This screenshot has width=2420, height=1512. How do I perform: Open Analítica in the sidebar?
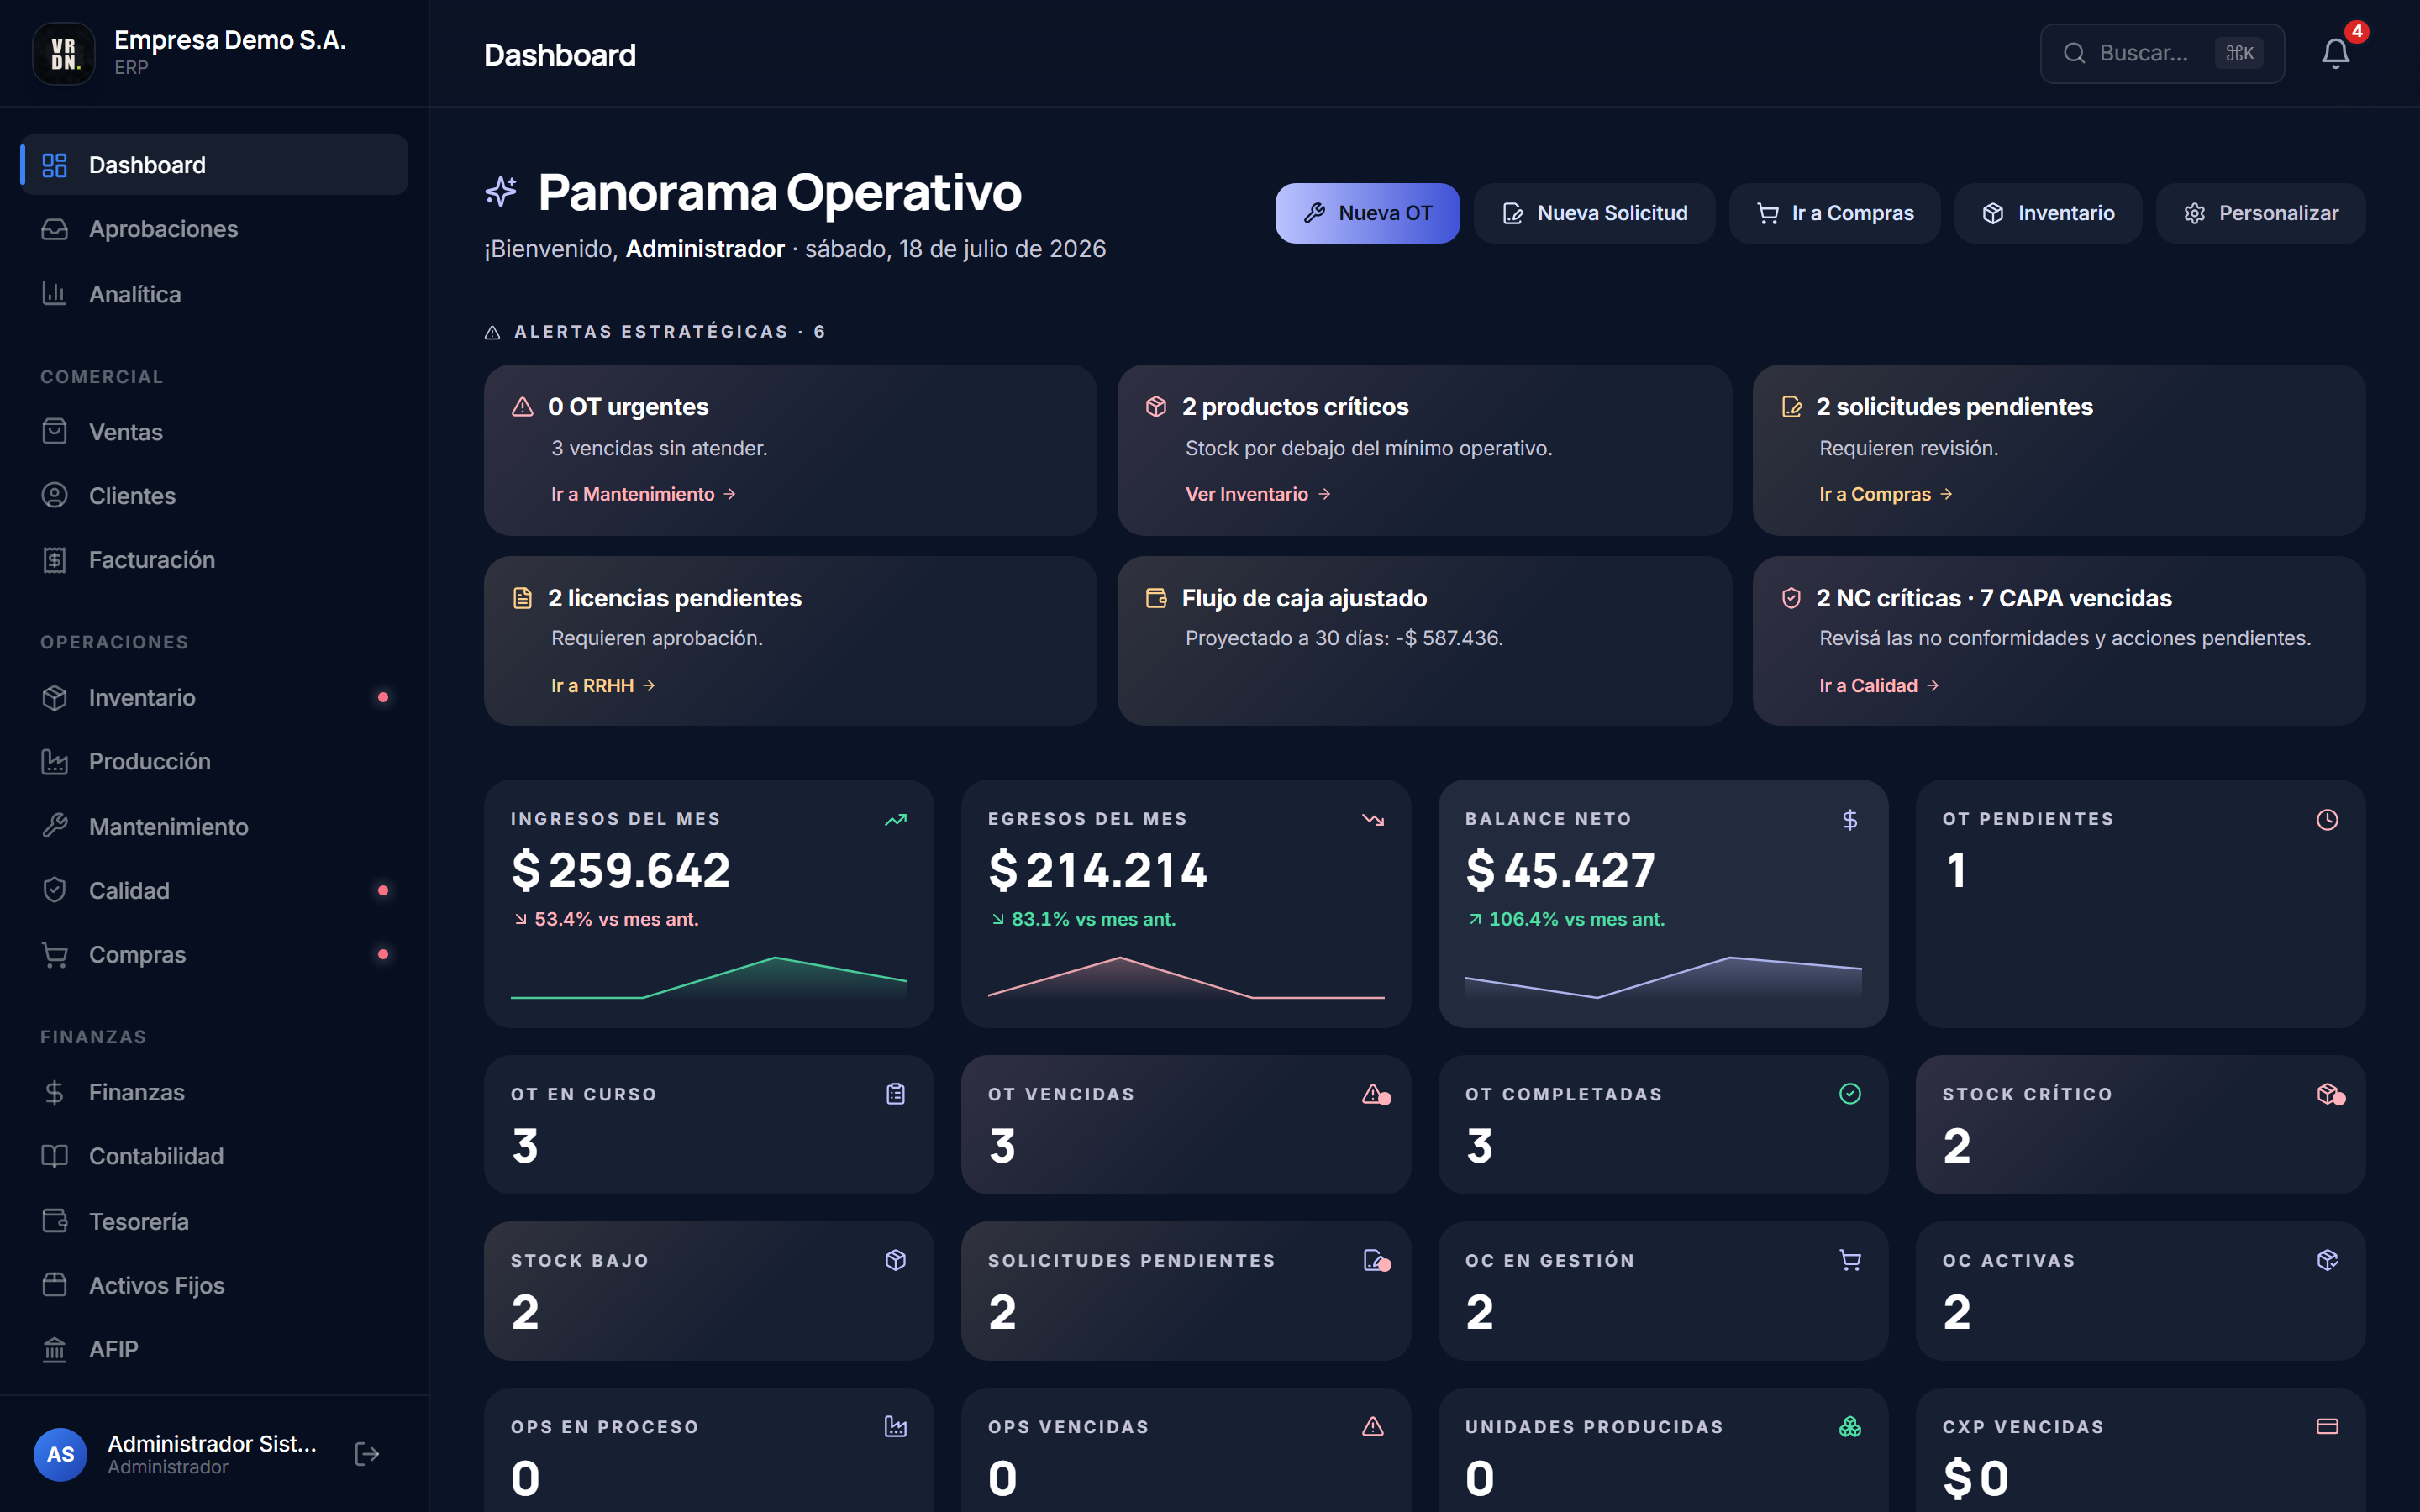pos(214,294)
